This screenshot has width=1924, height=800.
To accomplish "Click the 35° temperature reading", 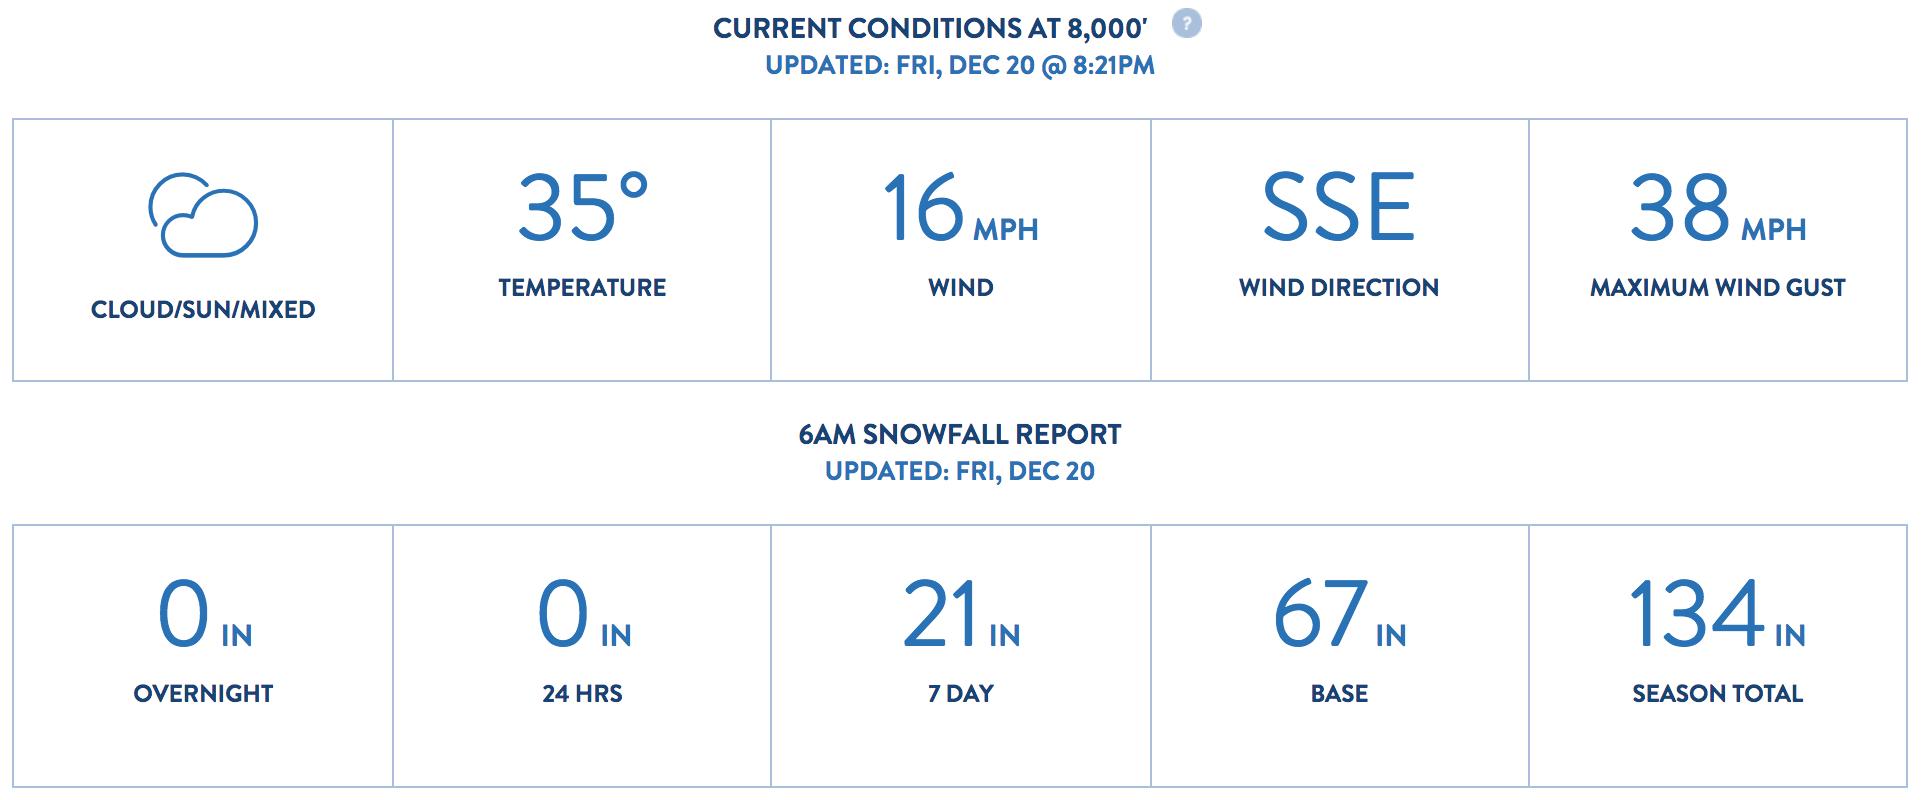I will 583,207.
